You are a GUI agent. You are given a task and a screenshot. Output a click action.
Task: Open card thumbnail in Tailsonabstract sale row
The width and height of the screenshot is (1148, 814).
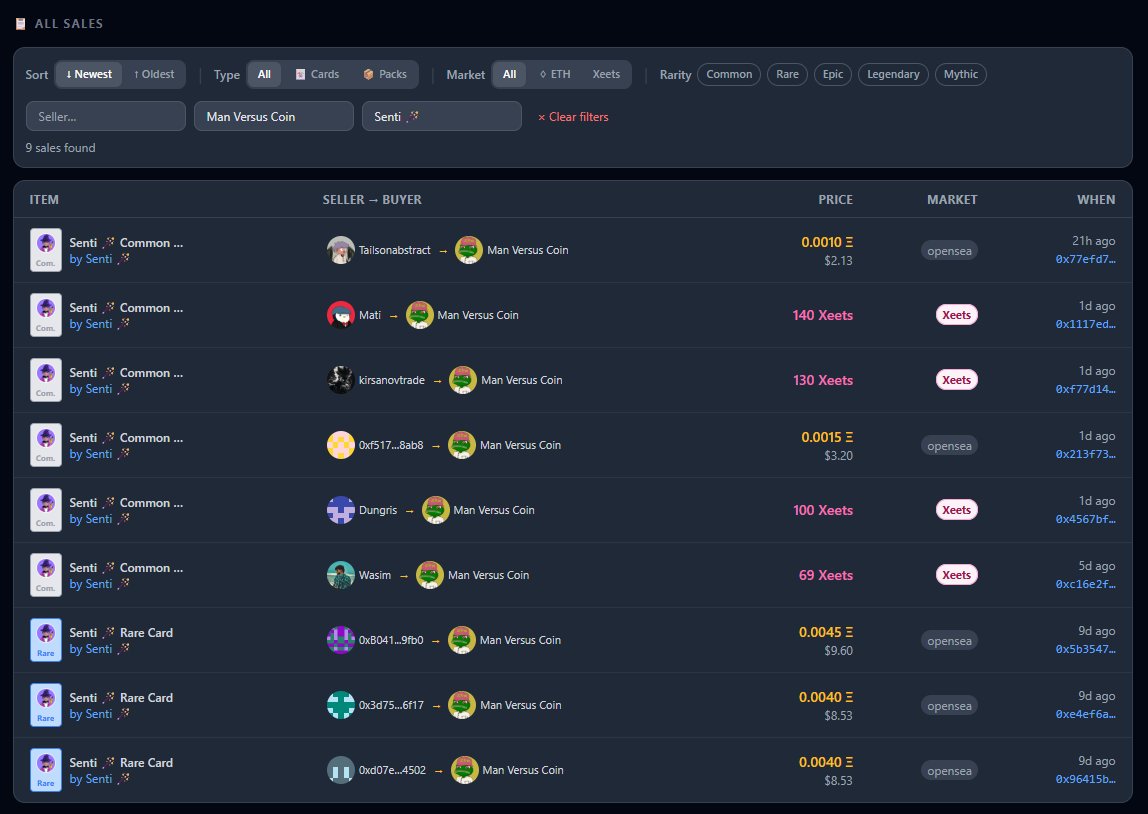[45, 250]
